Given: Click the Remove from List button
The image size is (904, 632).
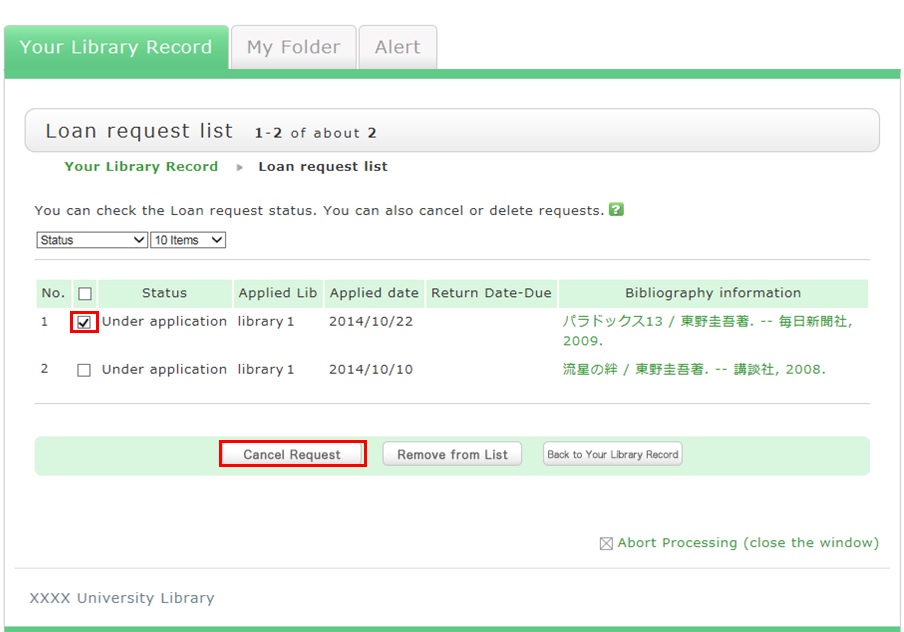Looking at the screenshot, I should coord(452,454).
